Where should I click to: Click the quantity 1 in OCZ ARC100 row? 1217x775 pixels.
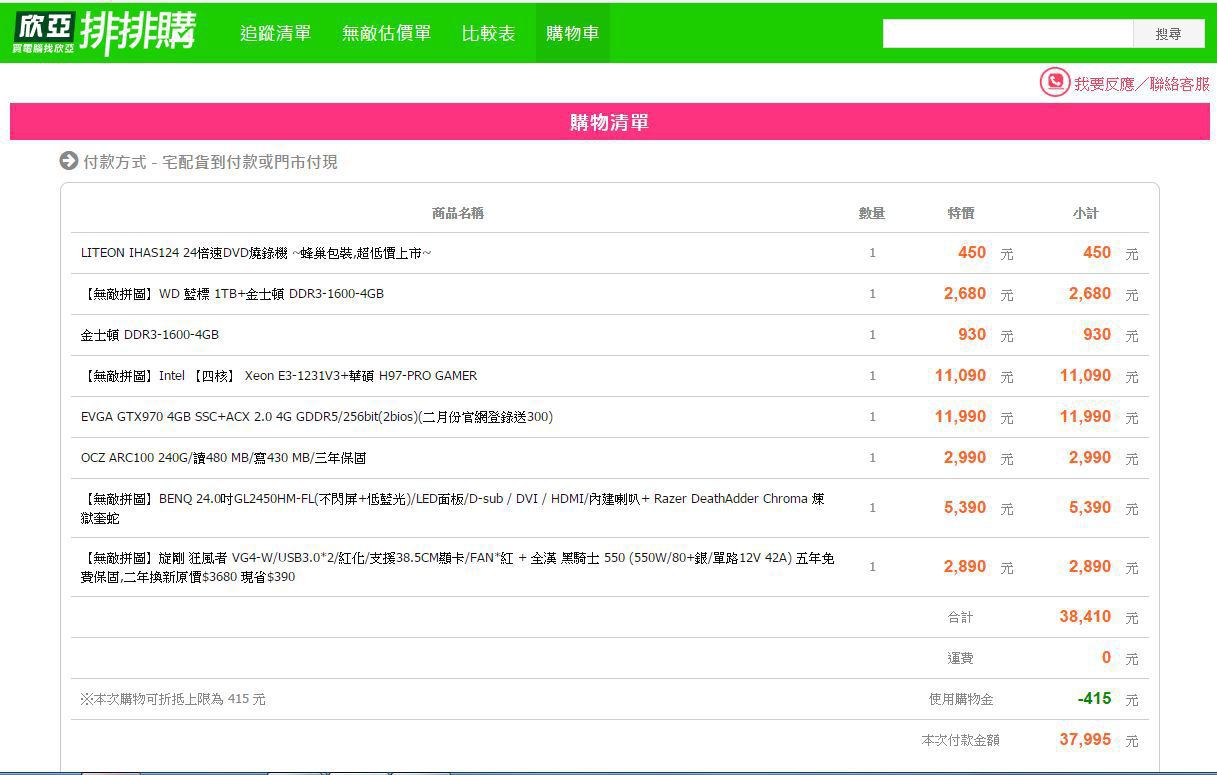[872, 458]
